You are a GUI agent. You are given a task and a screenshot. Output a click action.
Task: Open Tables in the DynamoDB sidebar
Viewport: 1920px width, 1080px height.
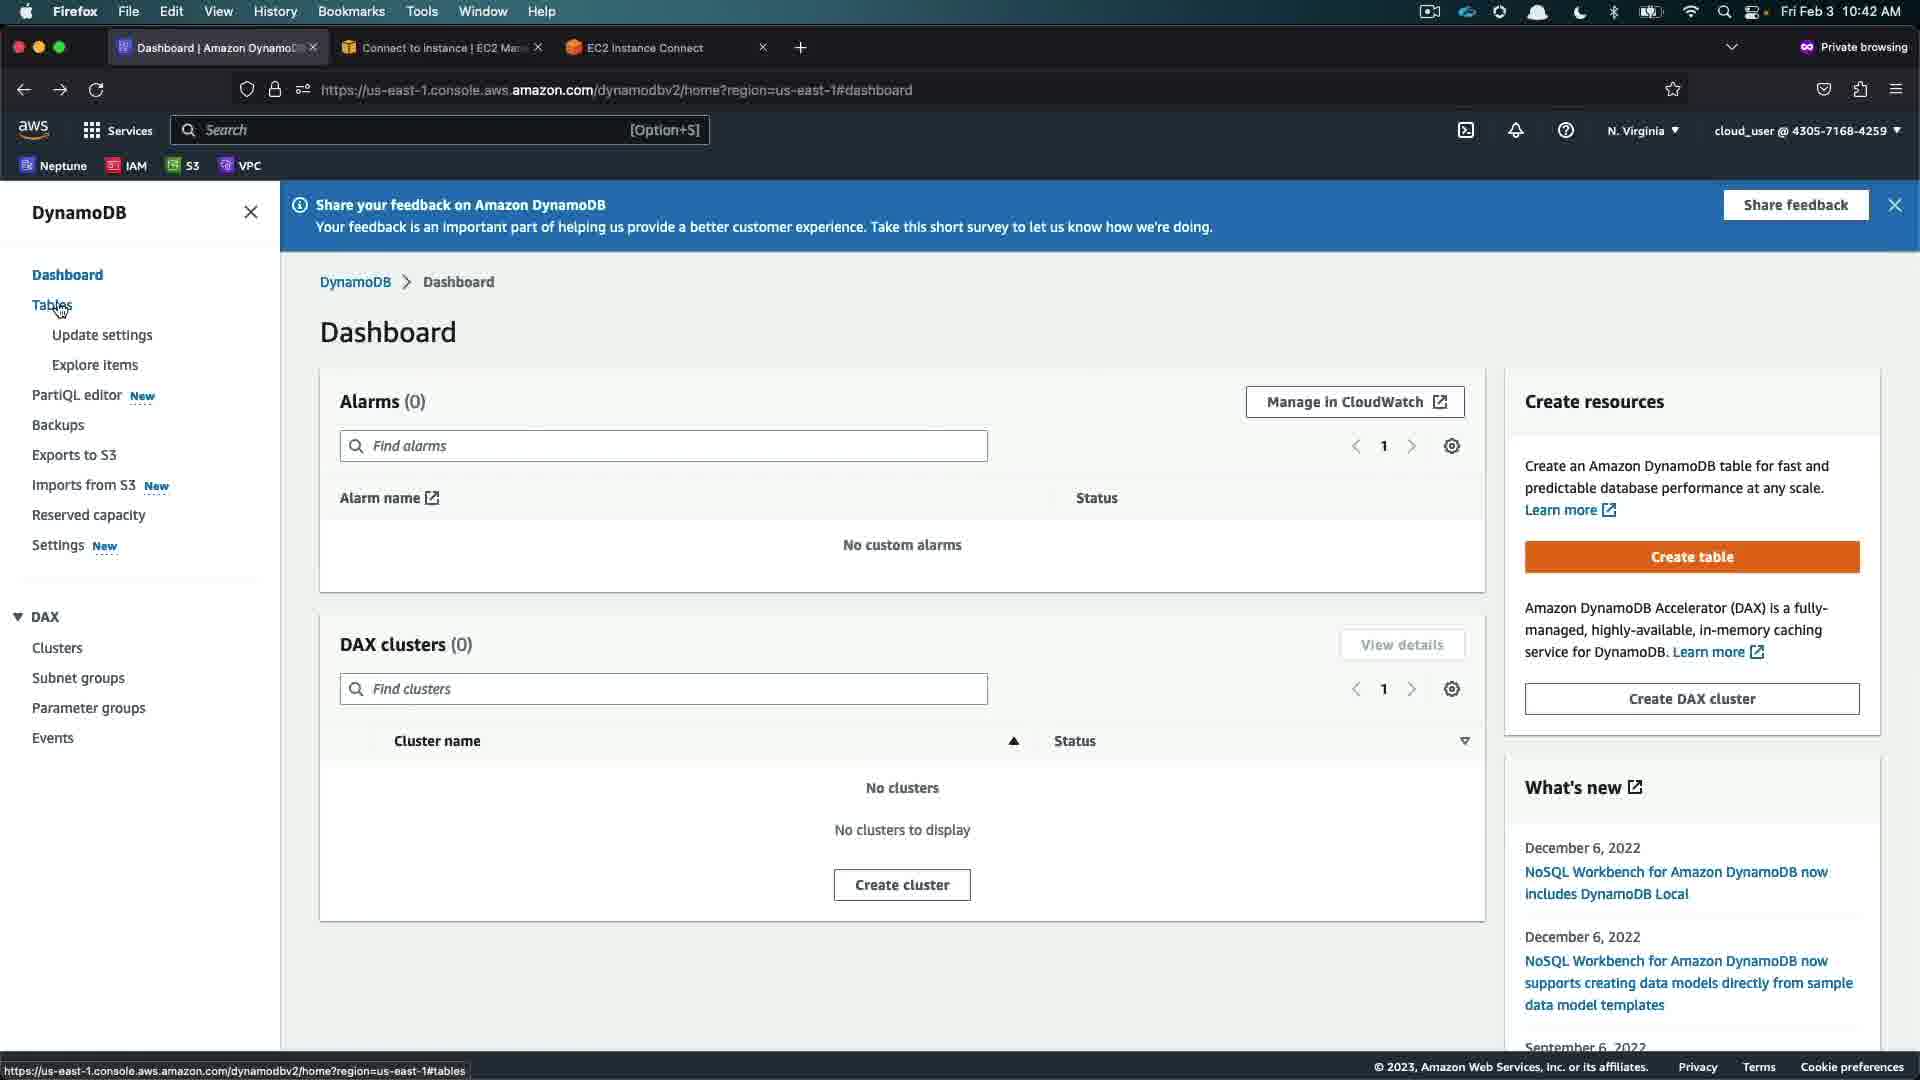click(52, 305)
